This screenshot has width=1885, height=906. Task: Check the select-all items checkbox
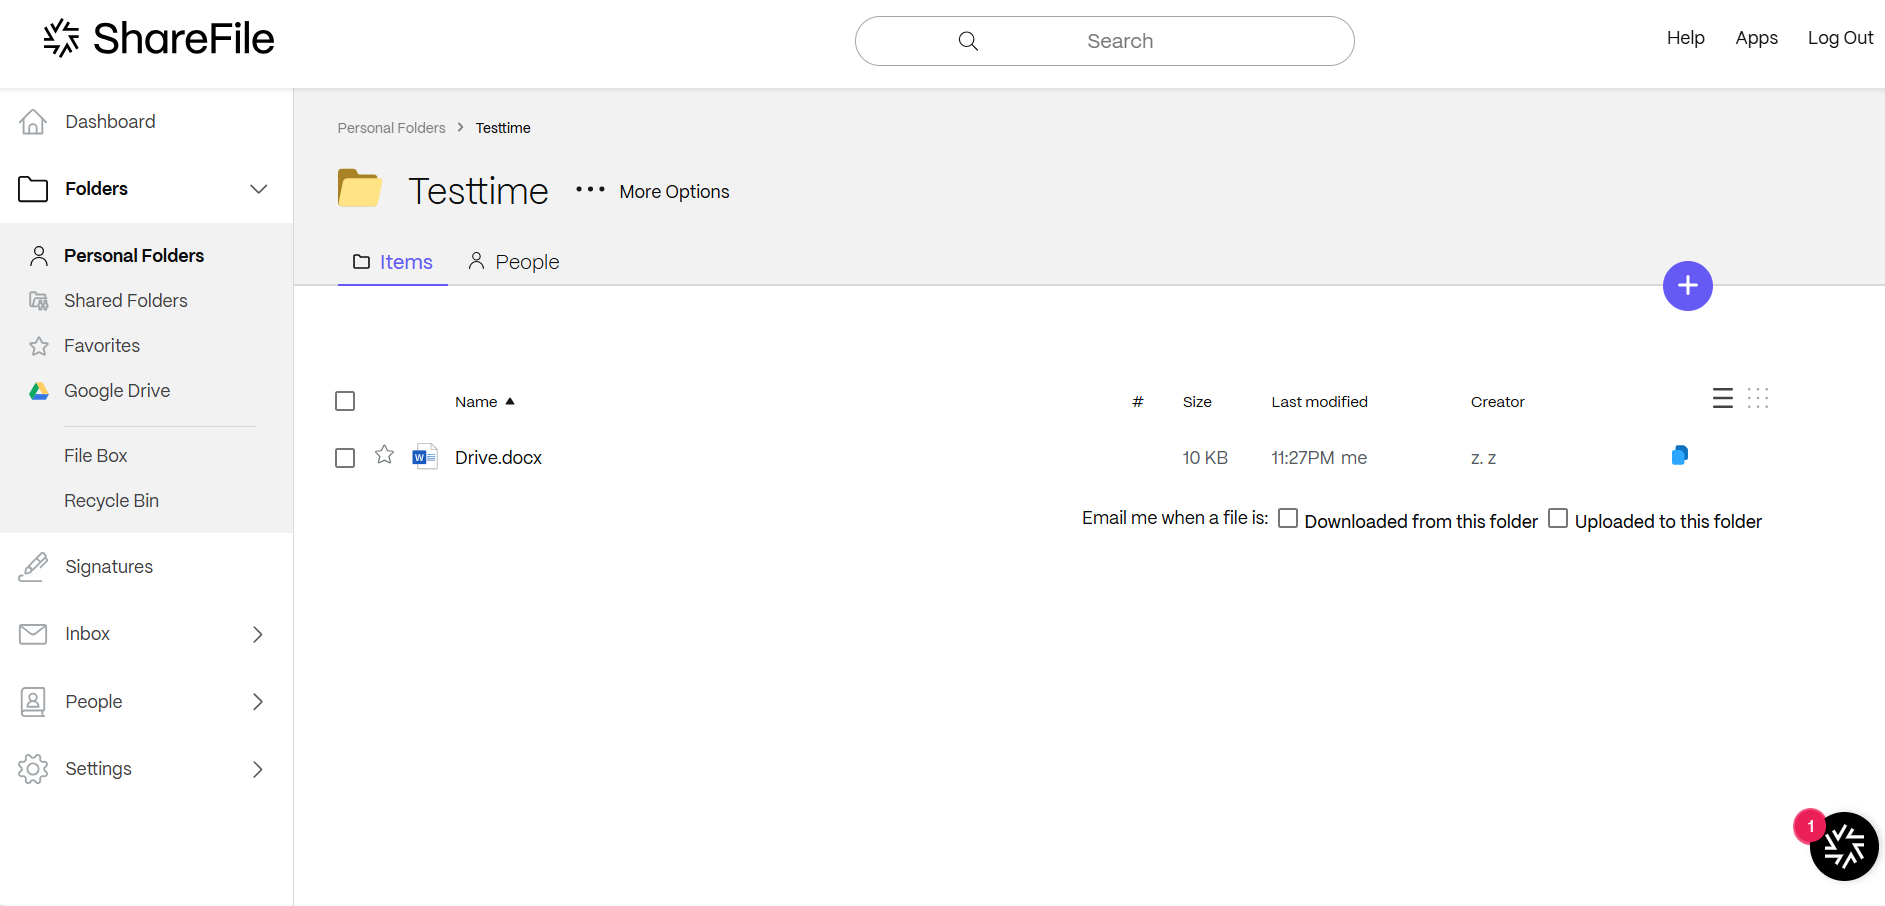tap(345, 401)
